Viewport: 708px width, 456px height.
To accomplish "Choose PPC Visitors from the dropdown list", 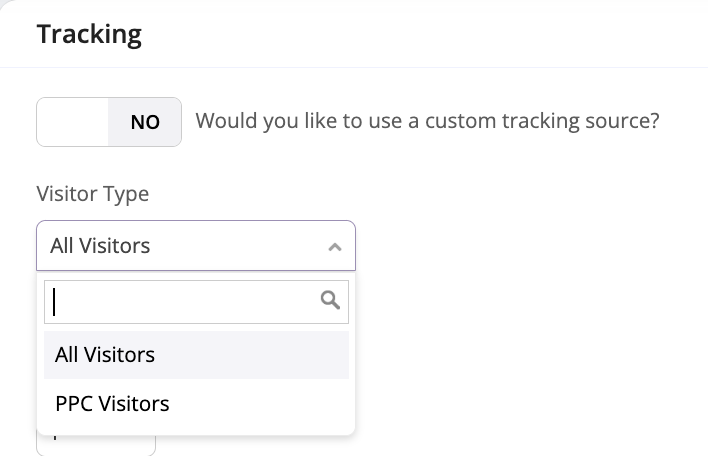I will pos(112,404).
